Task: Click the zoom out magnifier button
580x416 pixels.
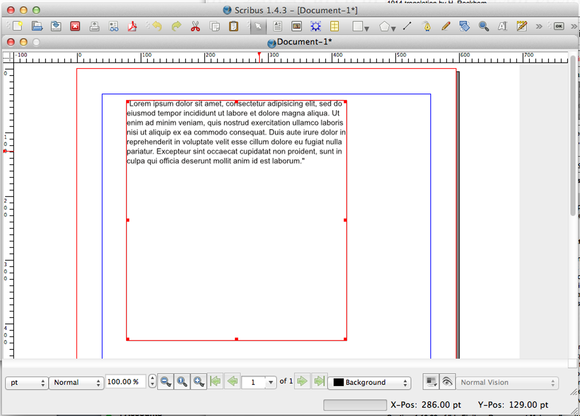Action: pyautogui.click(x=165, y=382)
